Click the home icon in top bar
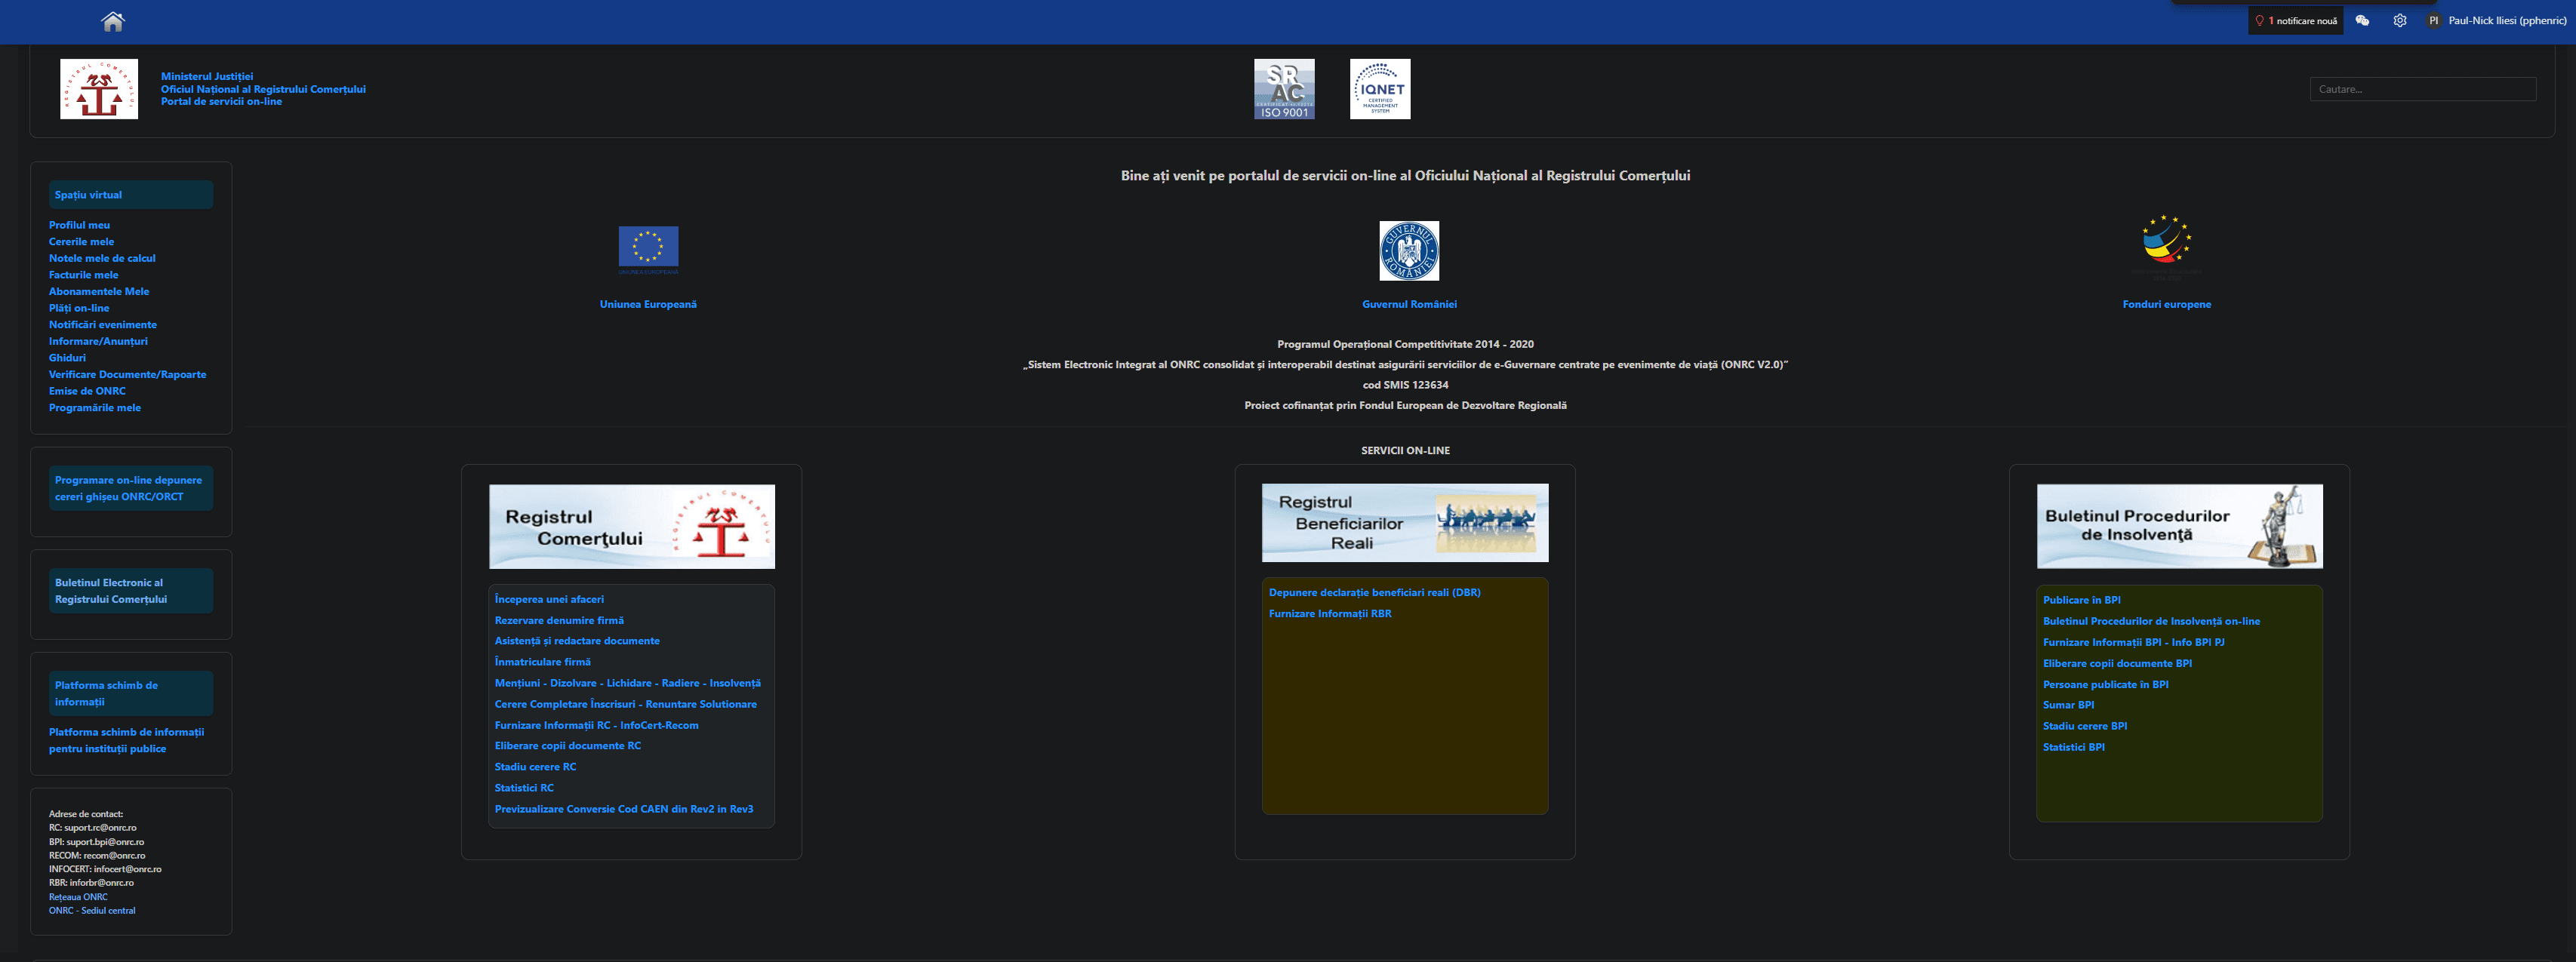Screen dimensions: 2576x962 pyautogui.click(x=113, y=21)
